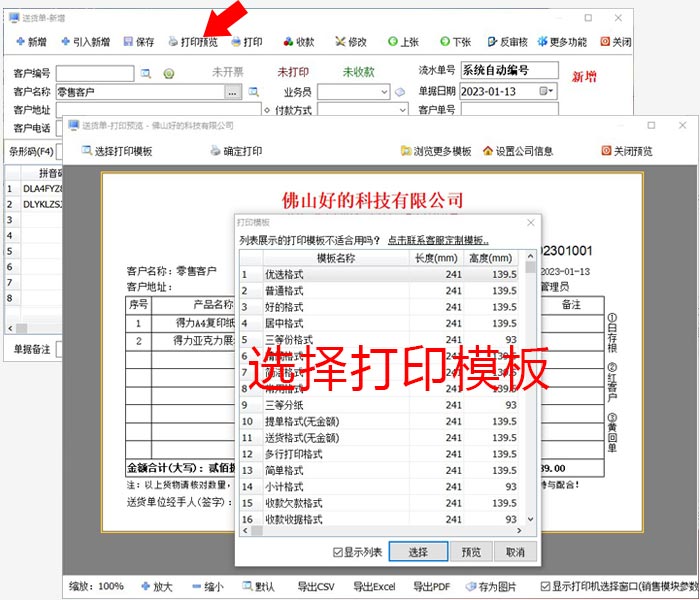Click 存为图片 to save as image

(x=491, y=586)
